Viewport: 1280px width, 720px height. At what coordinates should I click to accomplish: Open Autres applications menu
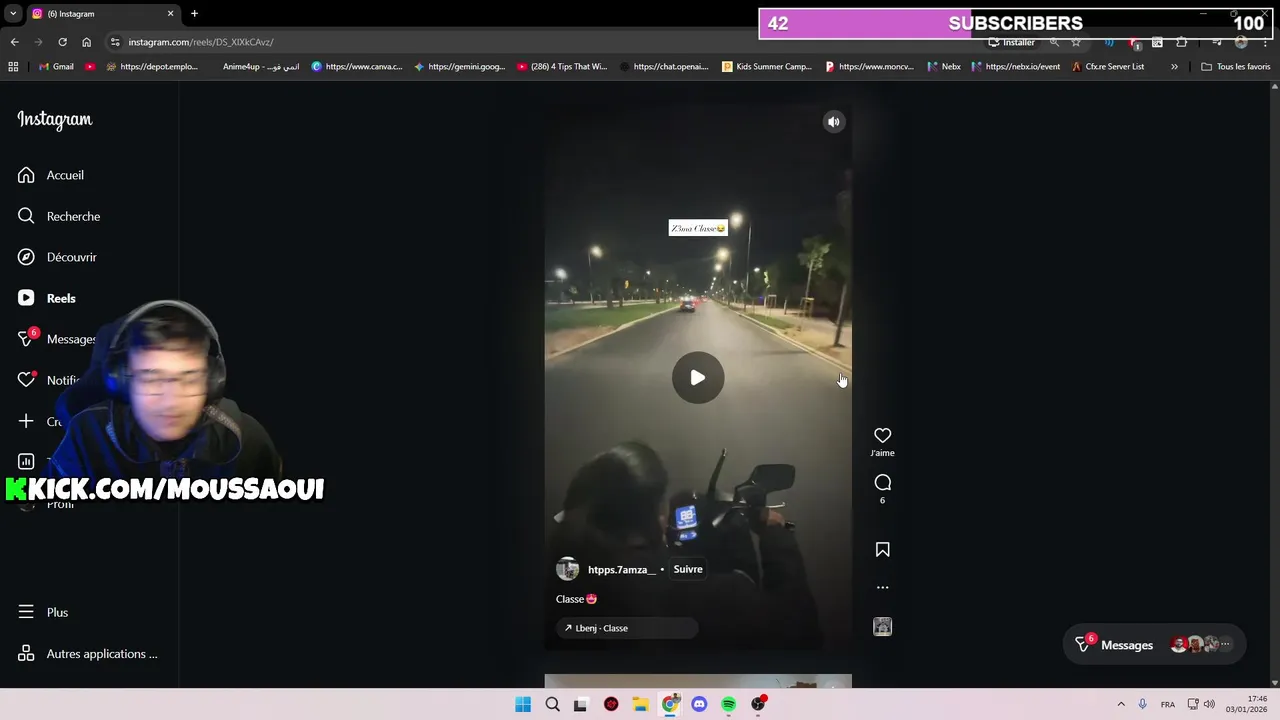[x=88, y=654]
